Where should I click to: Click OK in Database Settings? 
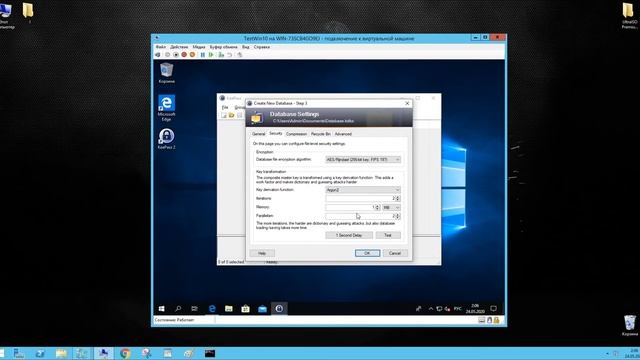point(367,253)
